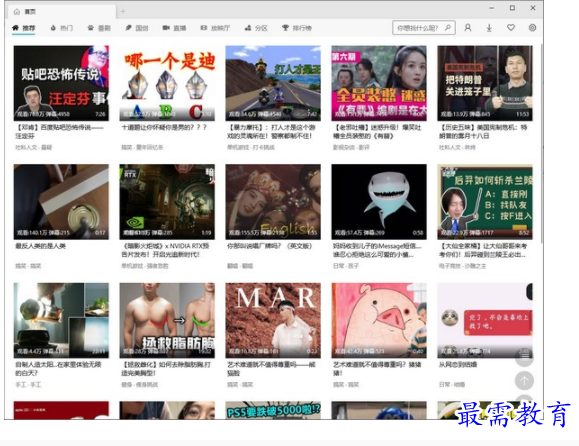Open the user account icon

point(467,28)
